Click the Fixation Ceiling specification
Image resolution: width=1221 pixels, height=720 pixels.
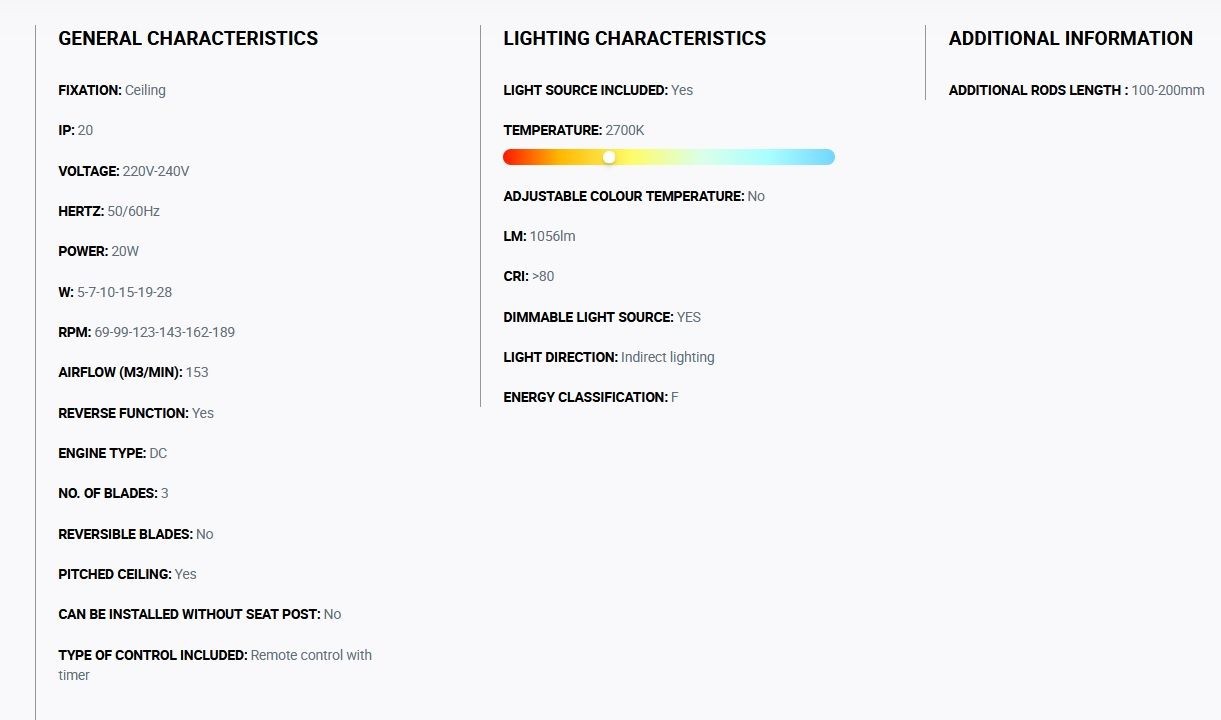(x=112, y=90)
